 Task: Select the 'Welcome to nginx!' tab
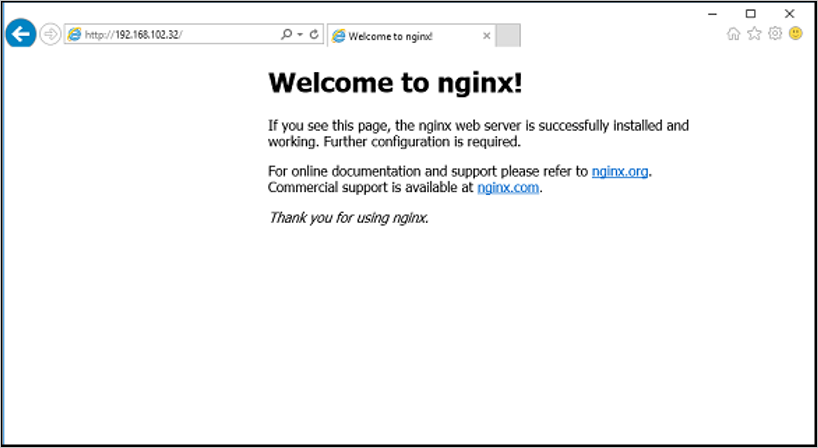pos(411,36)
